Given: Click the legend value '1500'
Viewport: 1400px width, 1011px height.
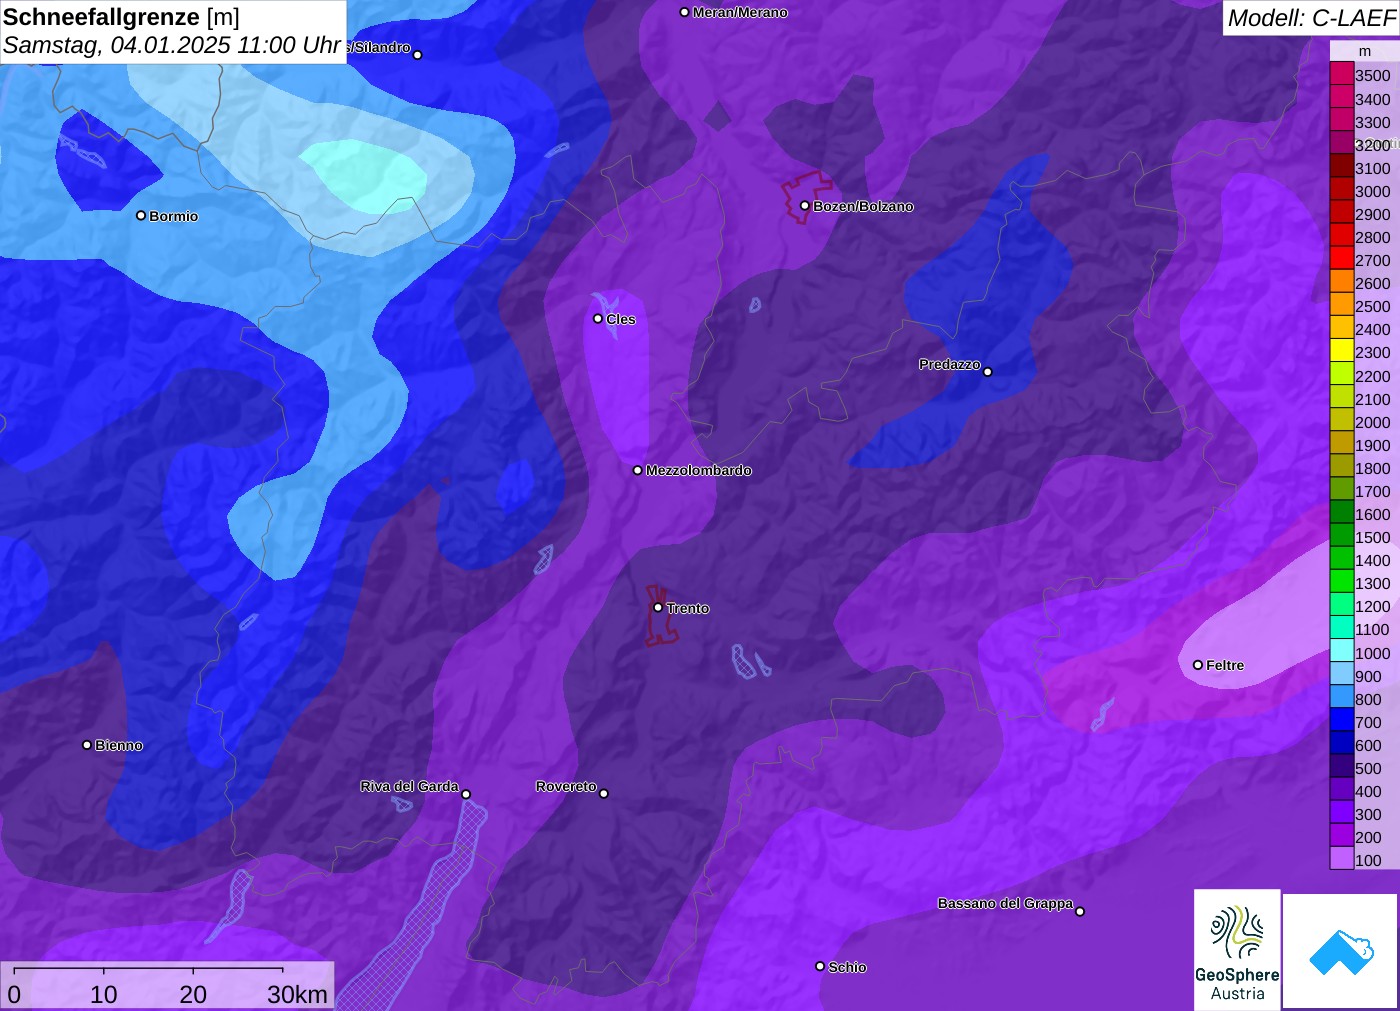Looking at the screenshot, I should coord(1373,537).
